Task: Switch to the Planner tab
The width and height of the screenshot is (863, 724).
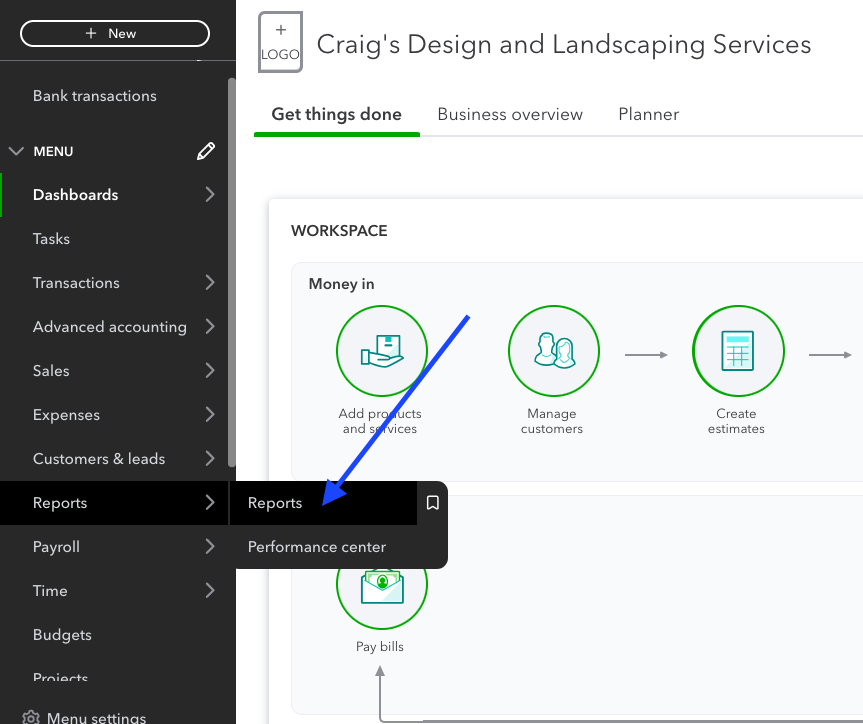Action: click(x=648, y=114)
